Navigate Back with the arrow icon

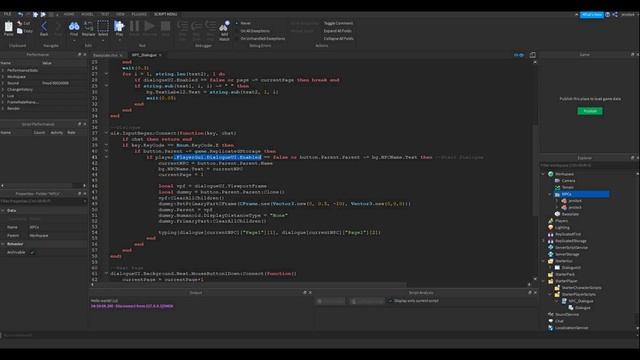tap(44, 27)
